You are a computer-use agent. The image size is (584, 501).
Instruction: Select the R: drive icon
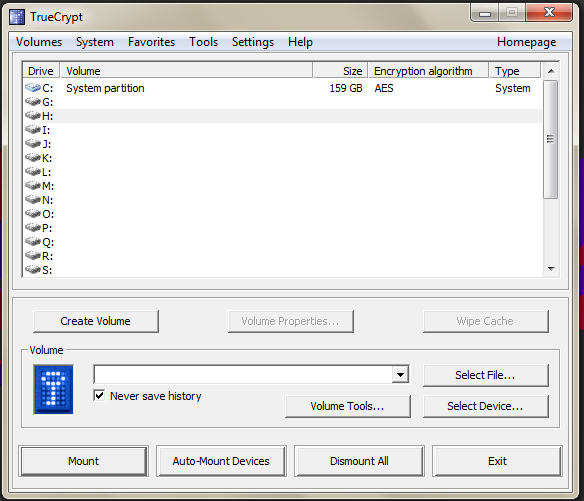[x=33, y=256]
